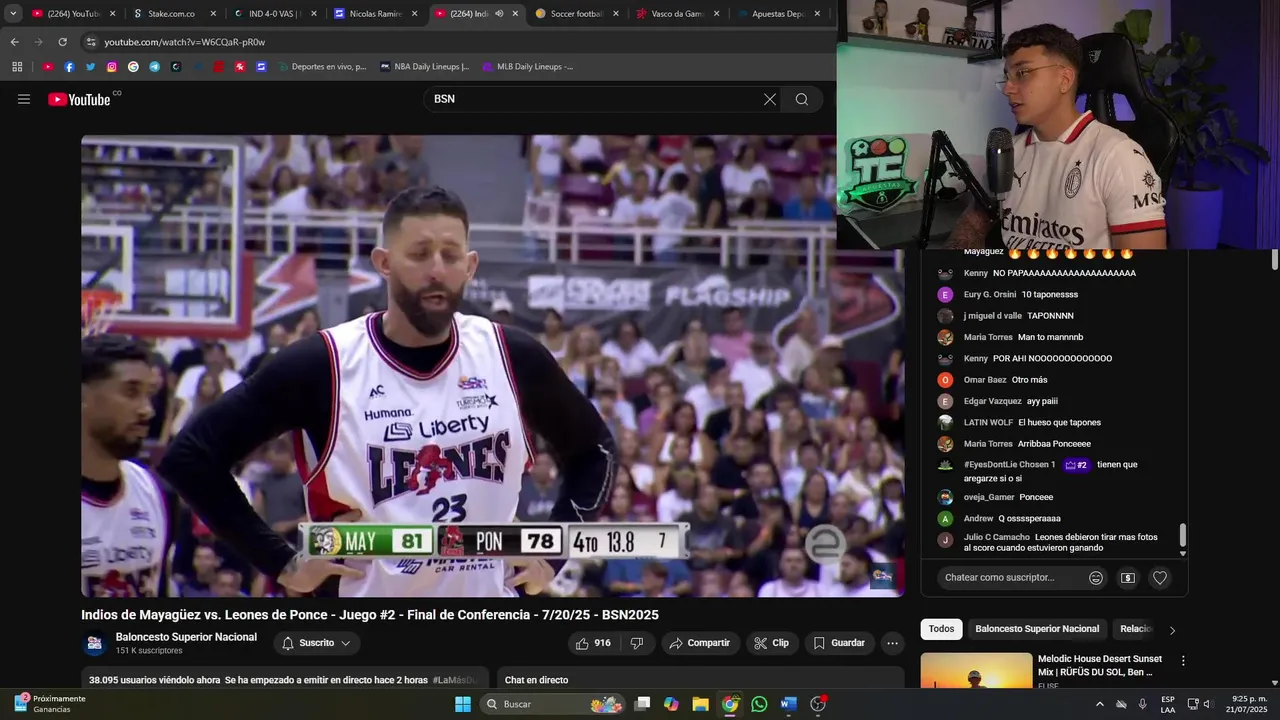Screen dimensions: 1280x720
Task: Click the youtube.com address bar URL
Action: click(184, 42)
